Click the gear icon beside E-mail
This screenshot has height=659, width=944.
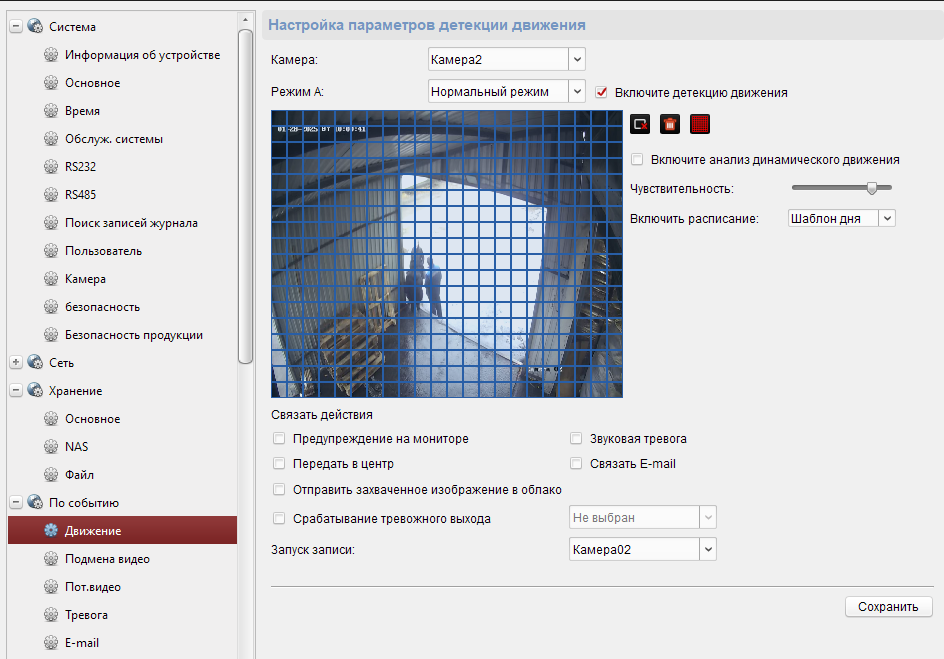[x=51, y=643]
